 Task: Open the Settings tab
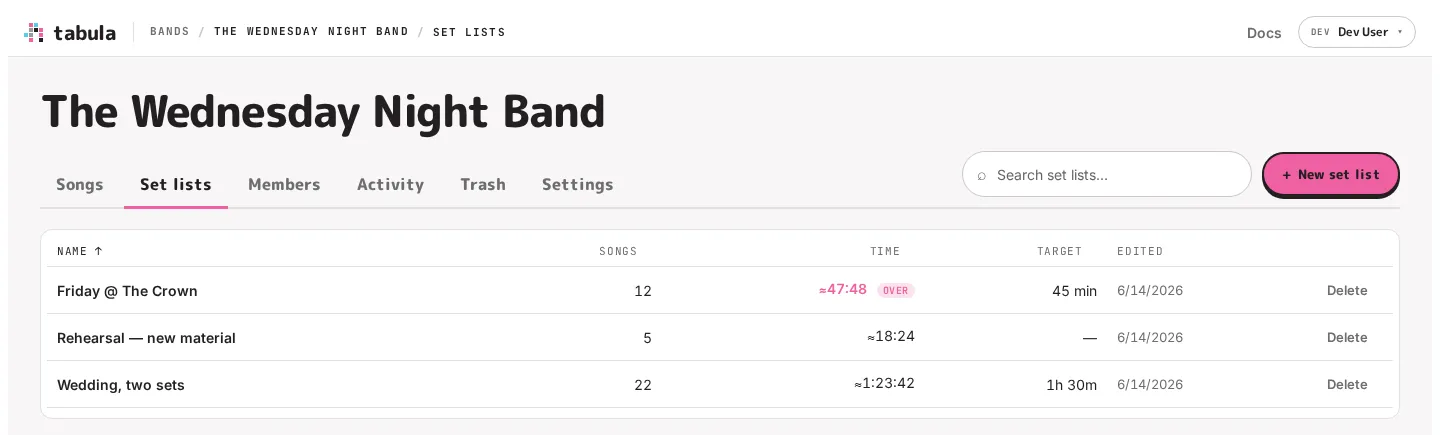point(577,184)
